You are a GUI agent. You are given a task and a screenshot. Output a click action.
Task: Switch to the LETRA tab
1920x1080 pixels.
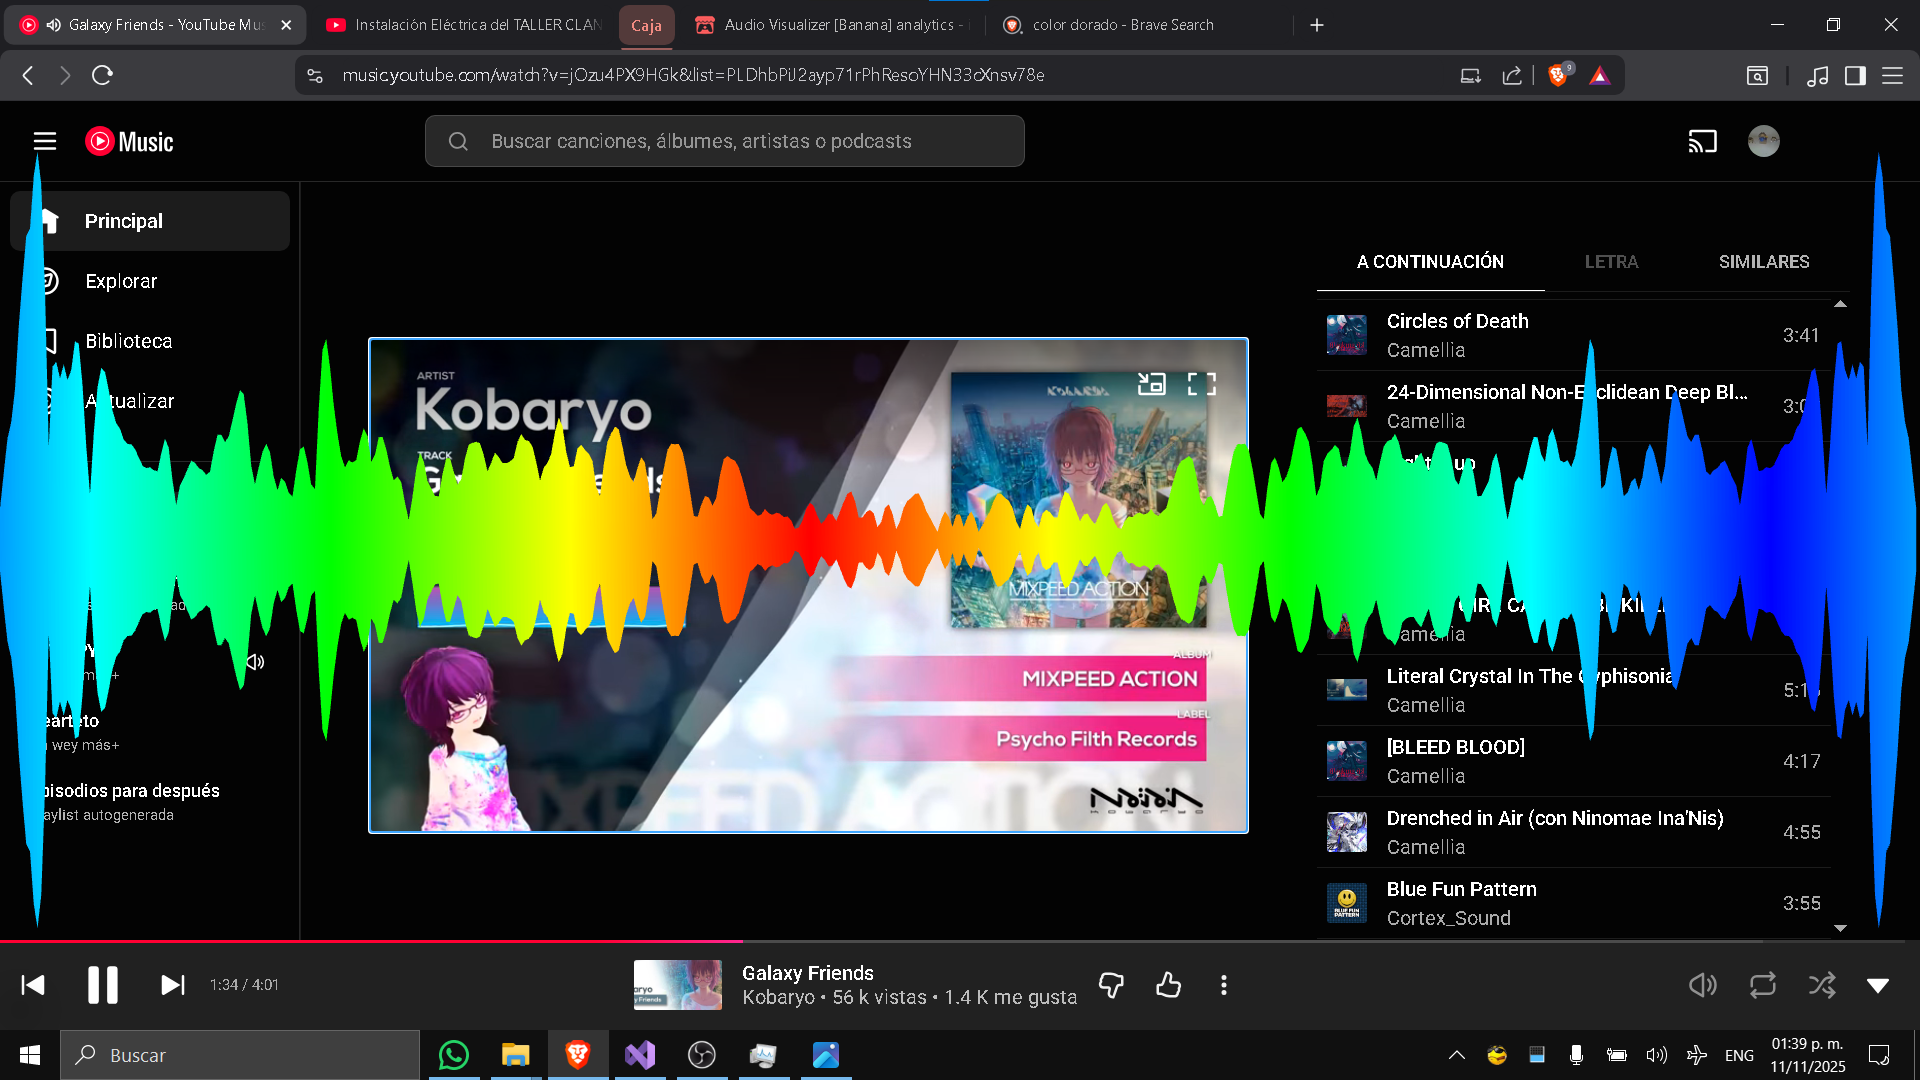coord(1611,262)
